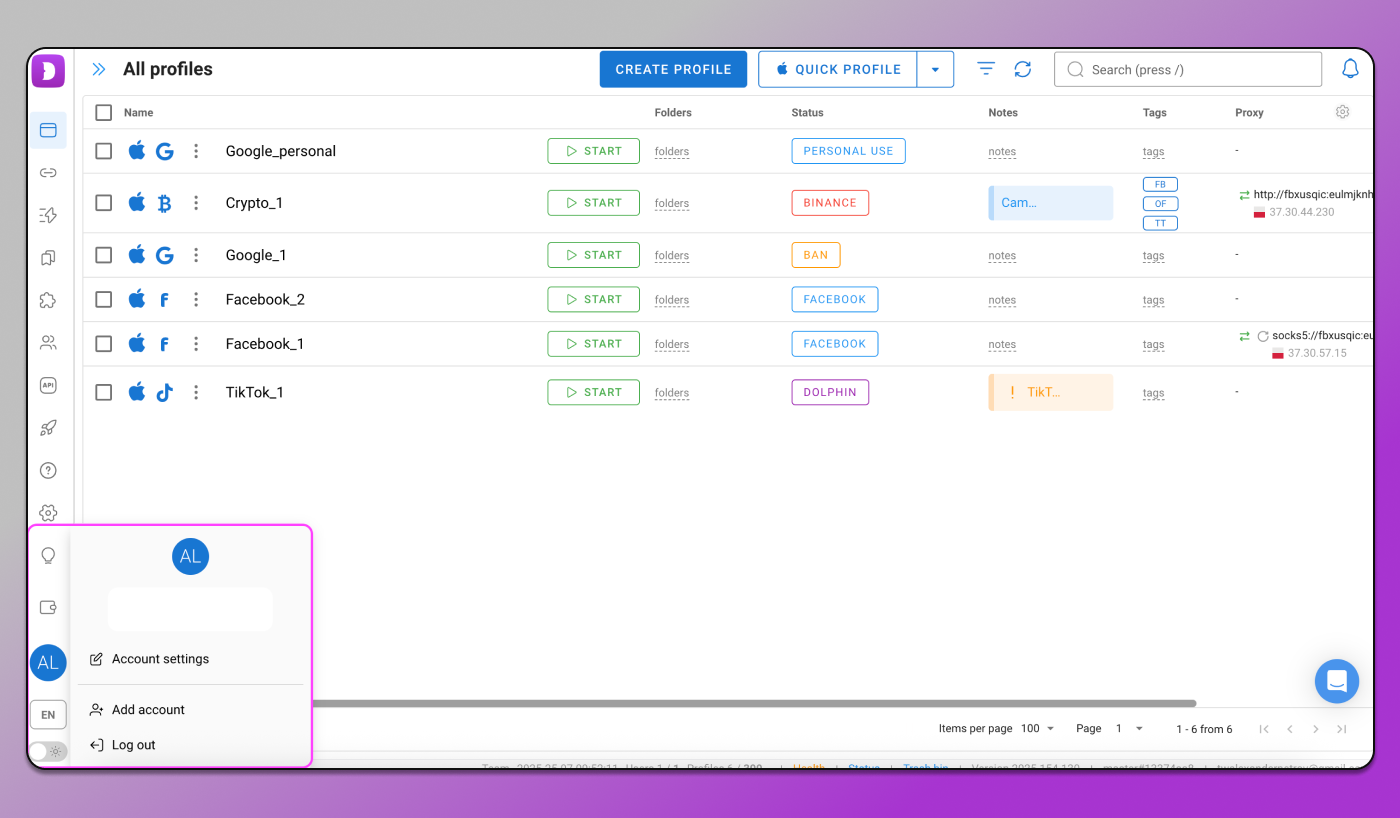Click the folders link for Facebook_2
The height and width of the screenshot is (818, 1400).
[672, 300]
